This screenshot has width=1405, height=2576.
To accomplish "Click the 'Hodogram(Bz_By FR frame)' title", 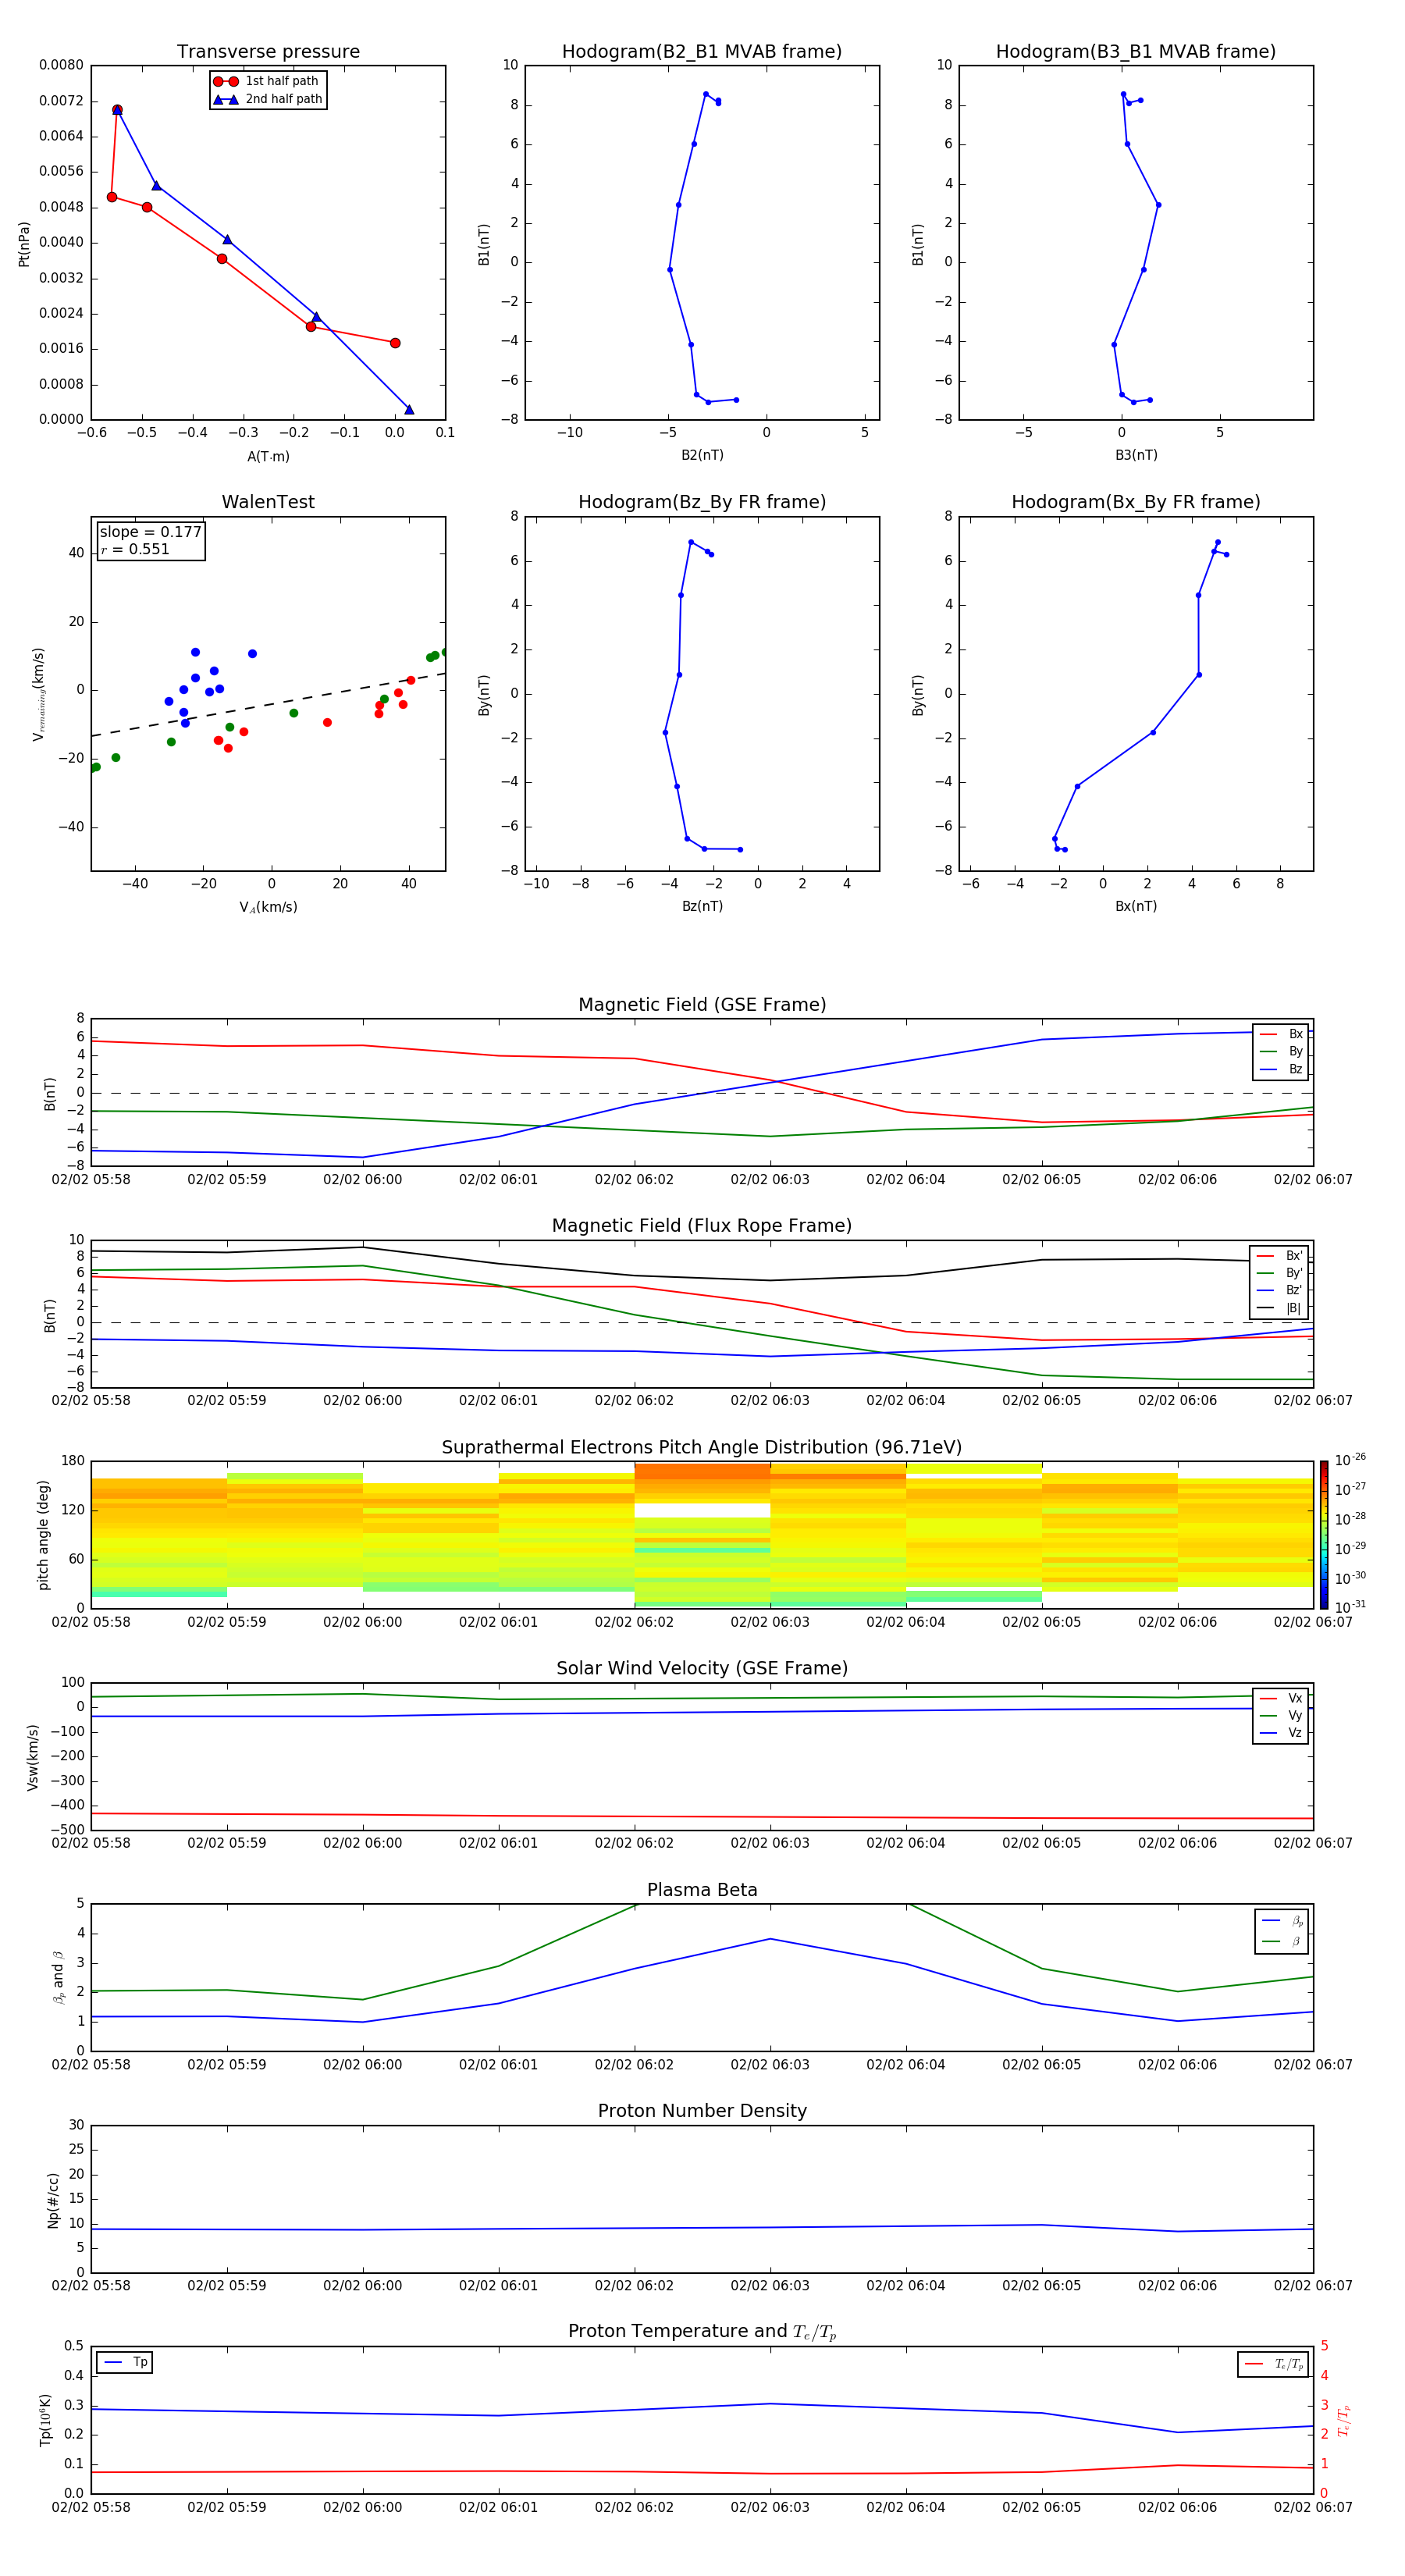I will tap(702, 502).
